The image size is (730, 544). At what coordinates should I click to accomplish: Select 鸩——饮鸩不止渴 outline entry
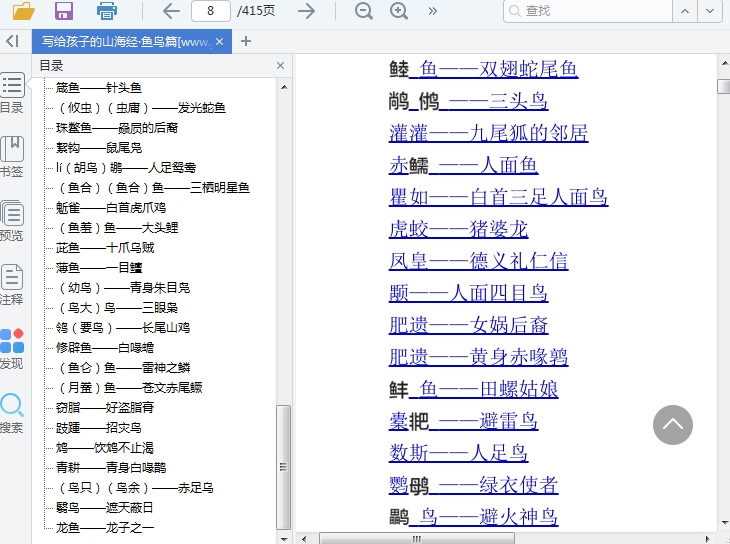(105, 448)
